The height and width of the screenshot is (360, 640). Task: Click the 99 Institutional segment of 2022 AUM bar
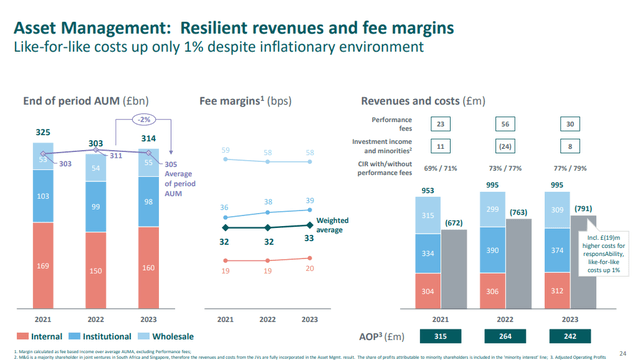click(x=96, y=207)
